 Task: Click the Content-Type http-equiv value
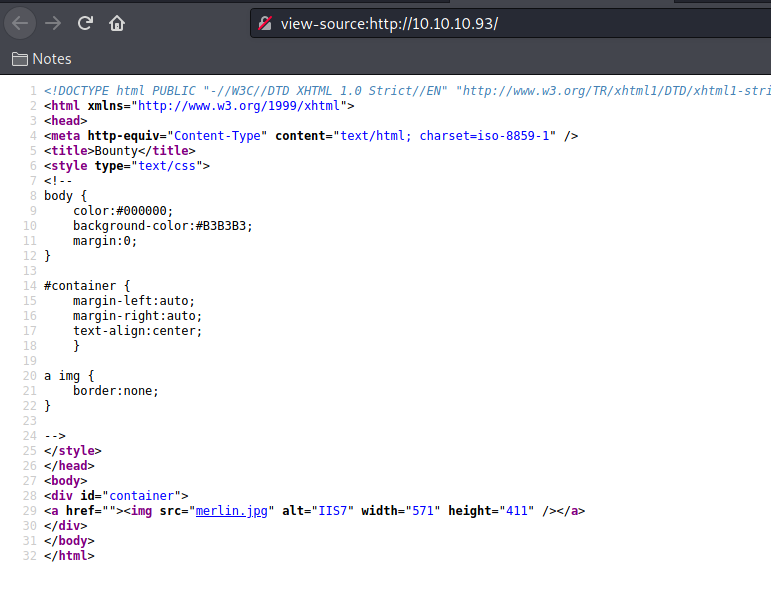click(217, 136)
